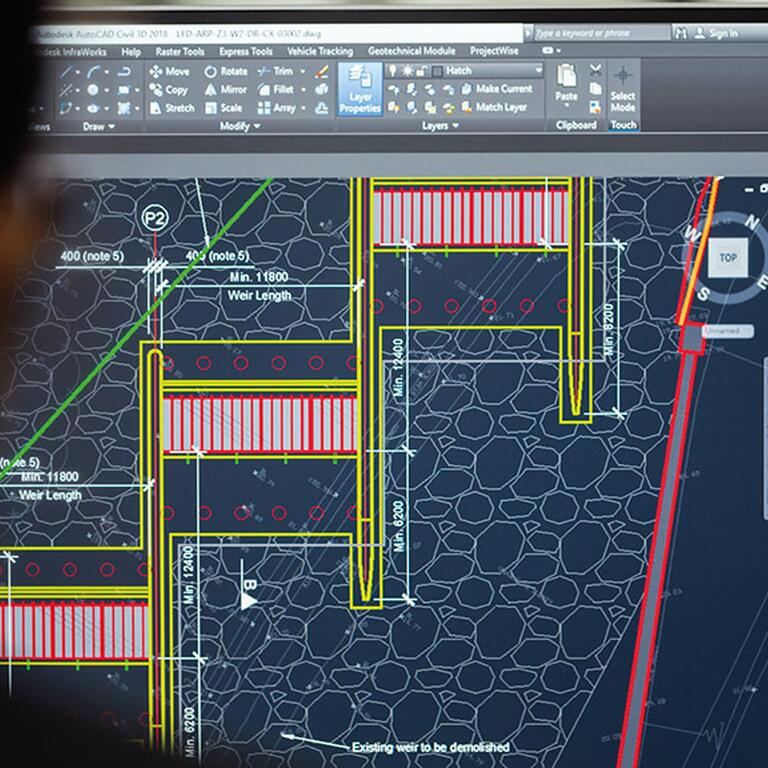The height and width of the screenshot is (768, 768).
Task: Click the Explode icon beside Fillet
Action: point(321,89)
